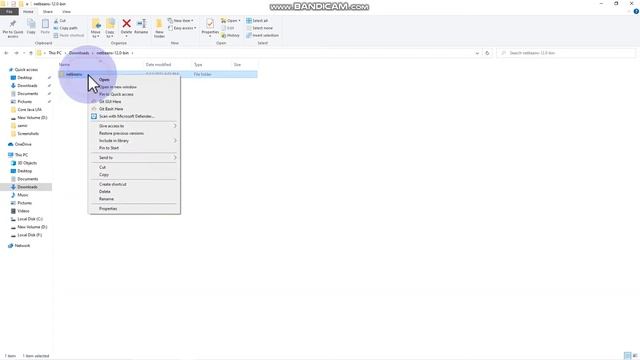Open Move to dropdown in ribbon
640x360 pixels.
click(96, 28)
